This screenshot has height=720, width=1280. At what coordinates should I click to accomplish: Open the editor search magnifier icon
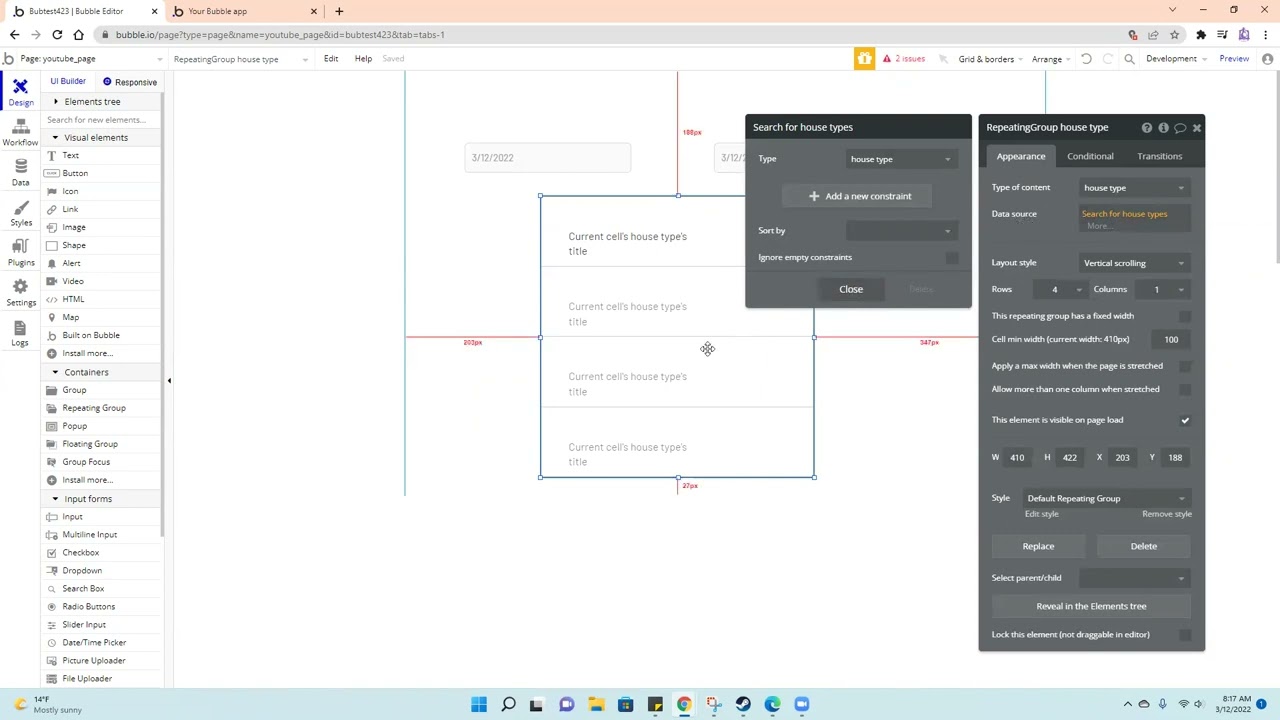pos(1129,59)
